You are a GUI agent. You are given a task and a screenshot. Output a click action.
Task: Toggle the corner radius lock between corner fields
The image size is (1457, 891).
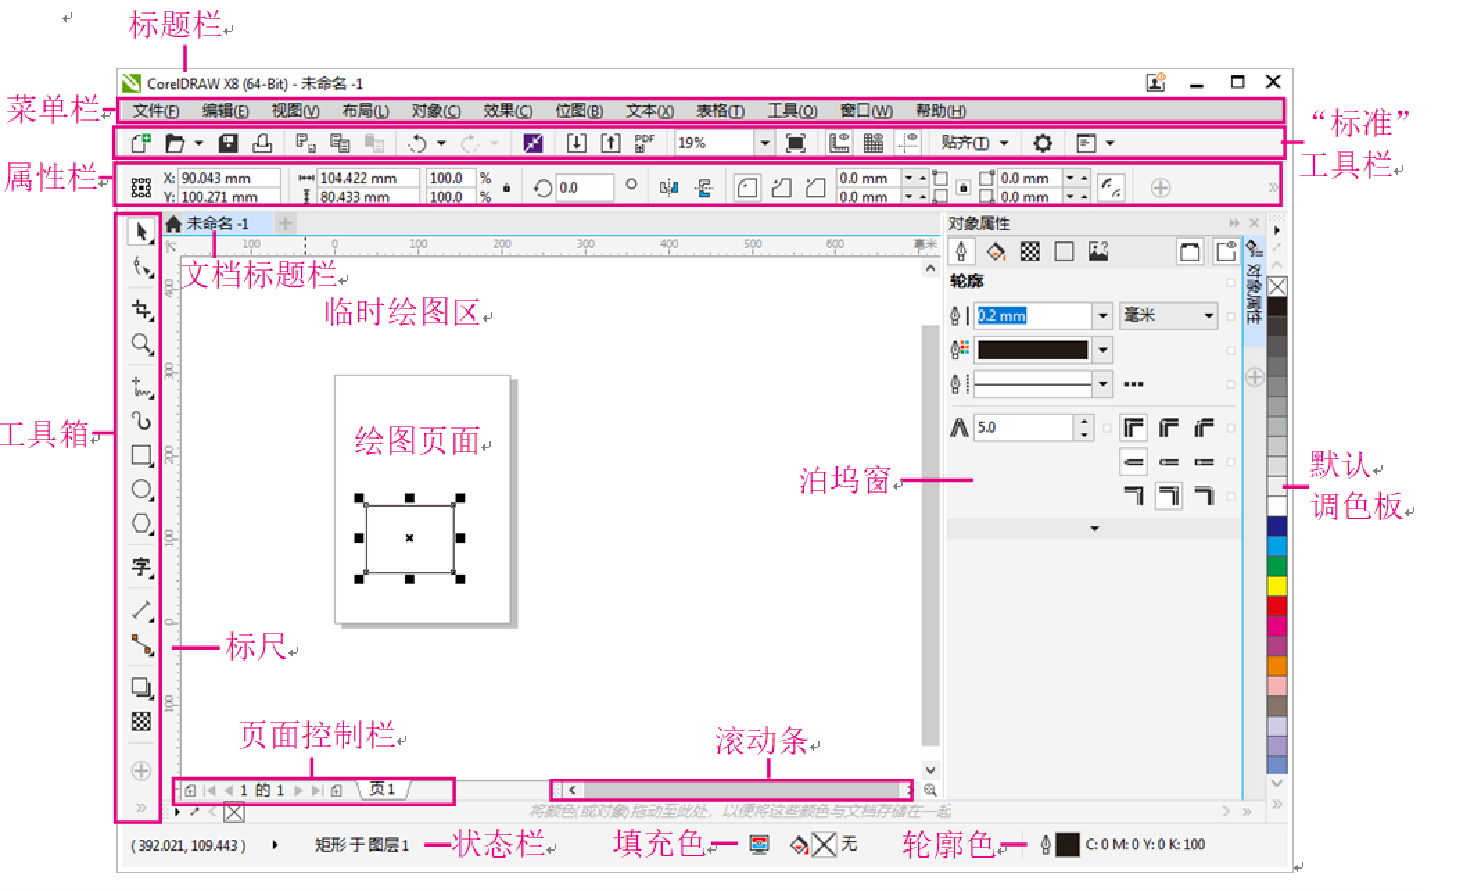coord(962,187)
